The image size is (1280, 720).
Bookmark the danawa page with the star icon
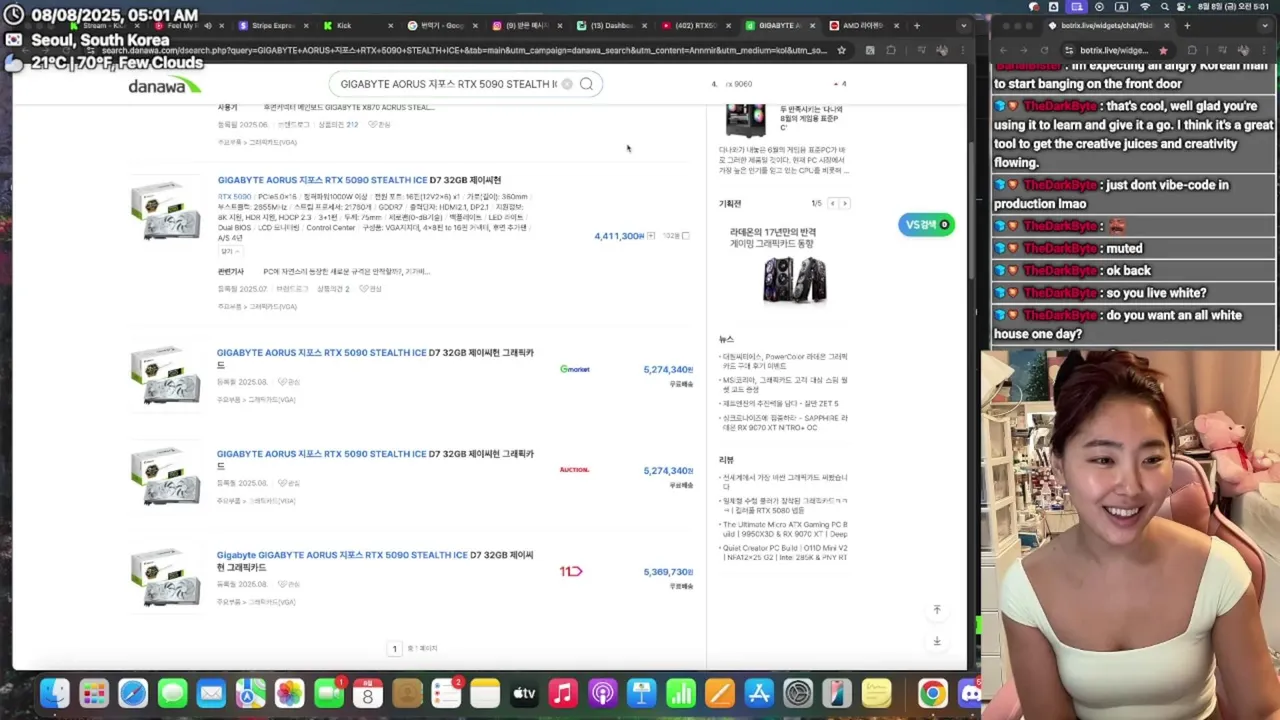tap(841, 50)
